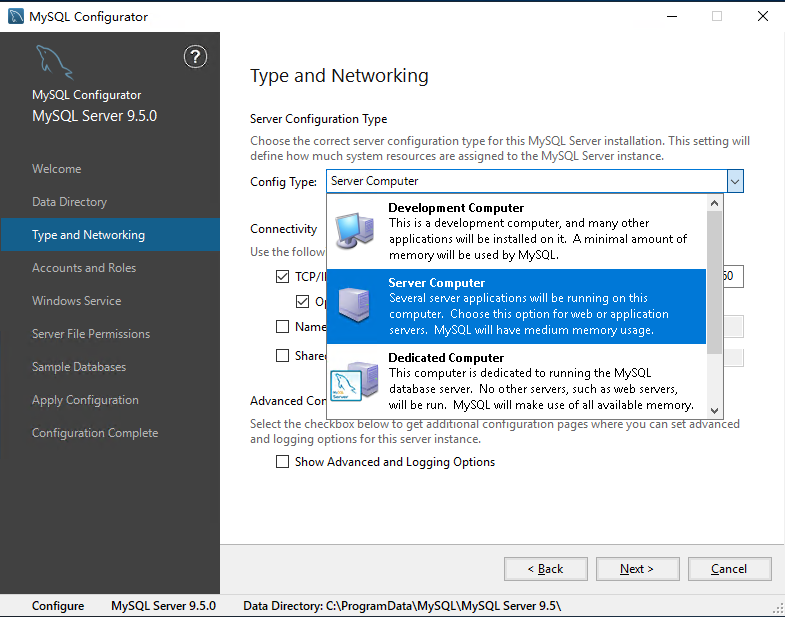Collapse the Config Type dropdown arrow

(x=735, y=181)
